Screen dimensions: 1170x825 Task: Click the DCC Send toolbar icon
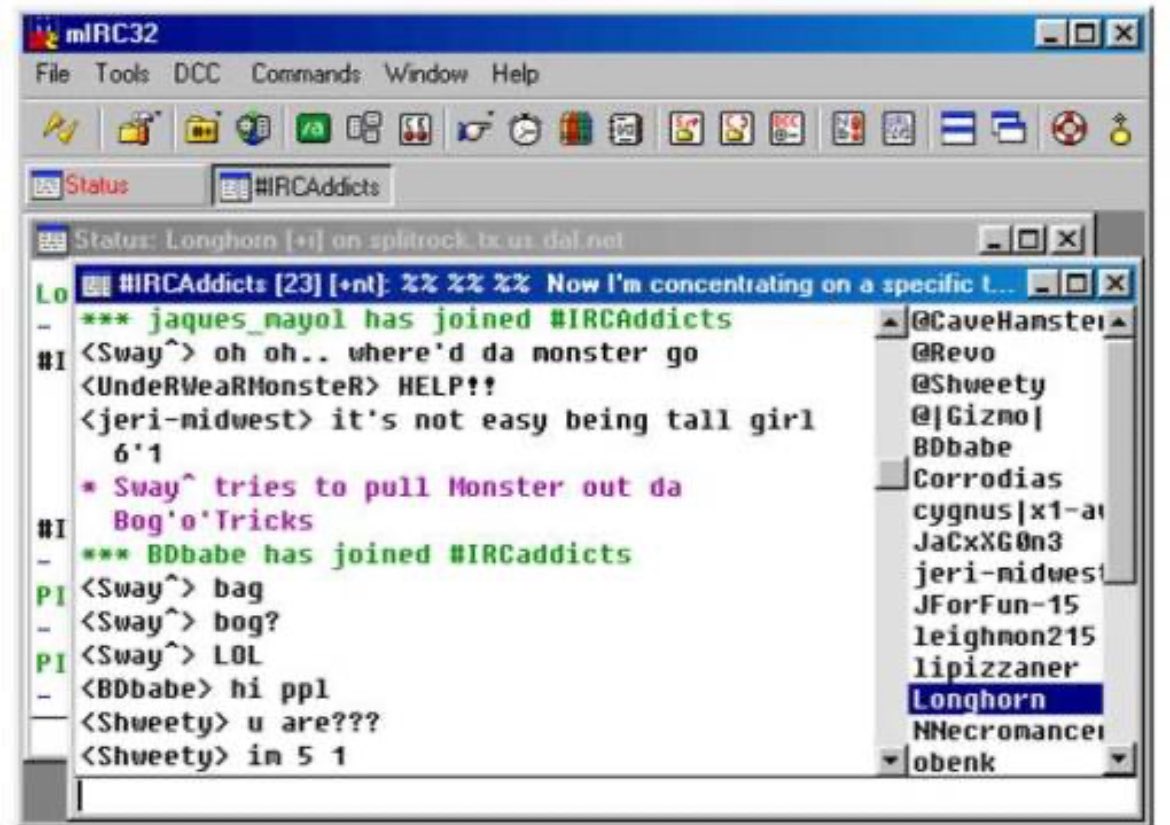[x=686, y=129]
